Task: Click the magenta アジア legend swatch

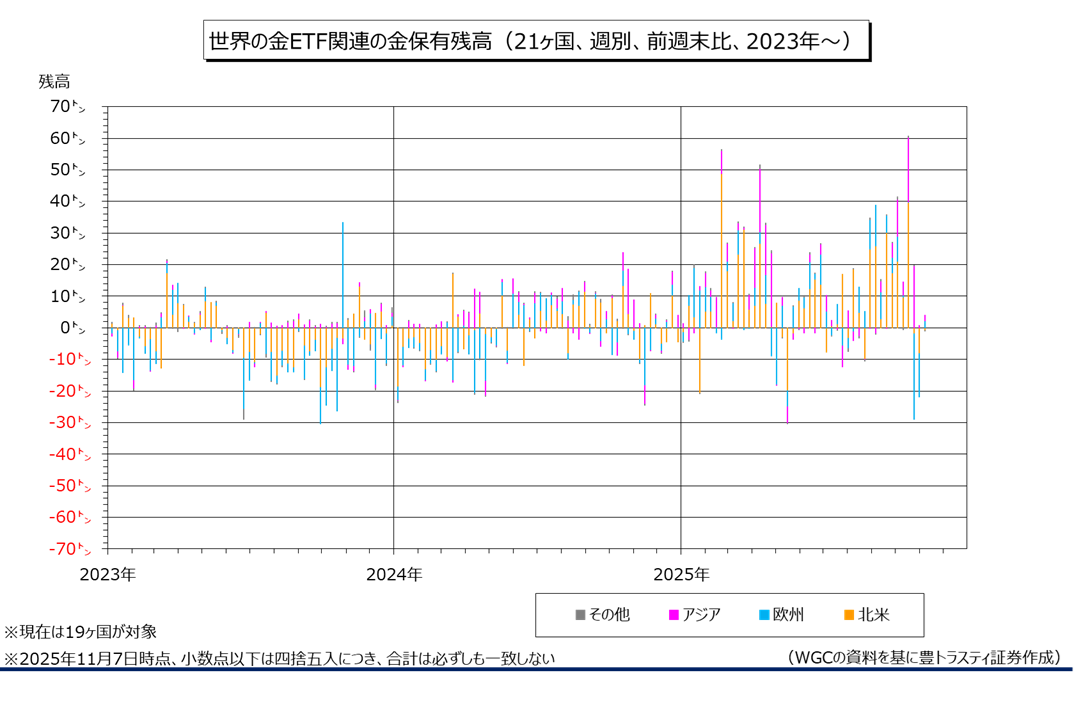Action: pos(674,615)
